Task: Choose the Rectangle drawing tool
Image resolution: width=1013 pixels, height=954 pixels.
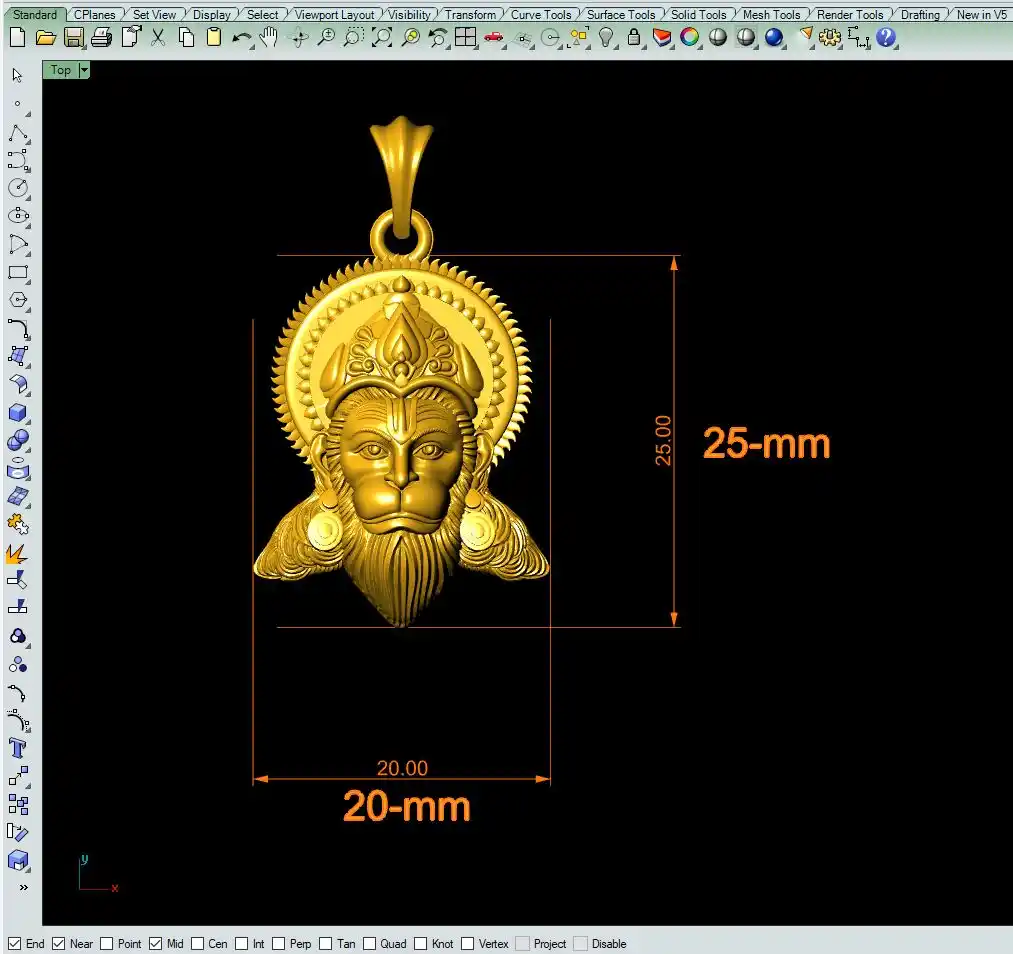Action: pyautogui.click(x=17, y=272)
